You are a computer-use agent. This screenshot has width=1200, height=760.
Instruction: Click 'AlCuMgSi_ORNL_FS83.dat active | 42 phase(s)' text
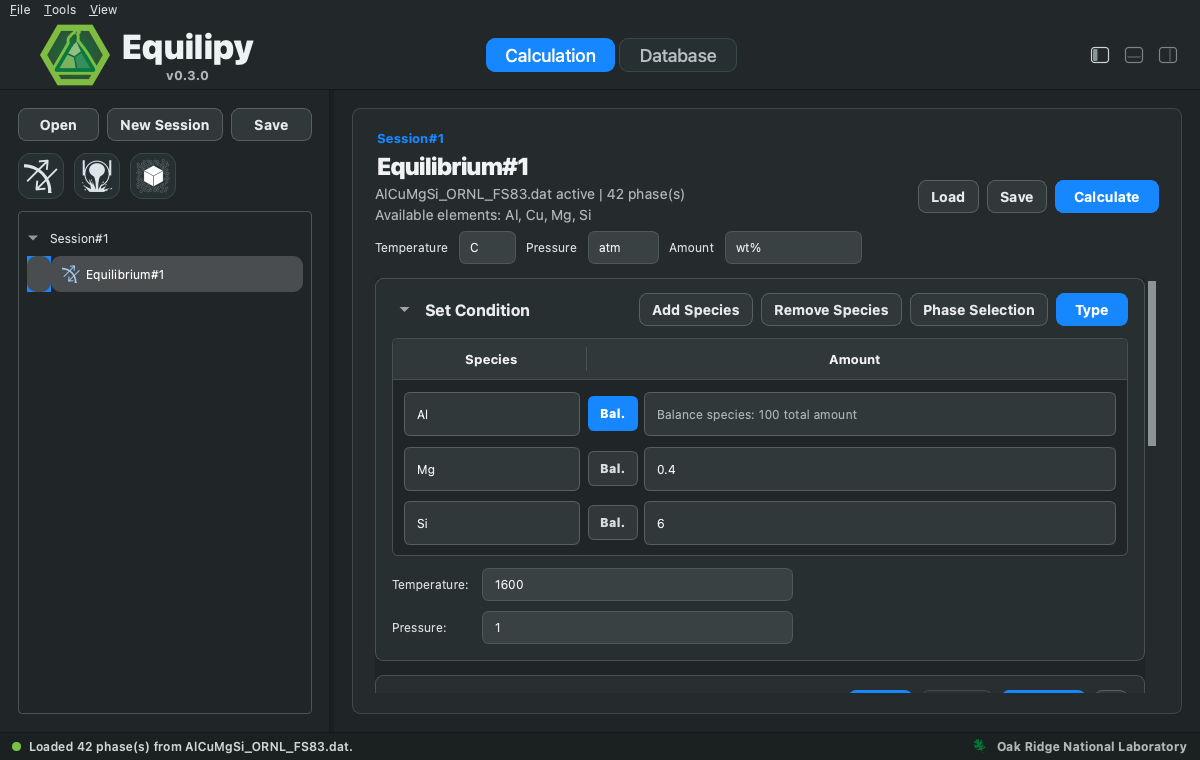point(530,194)
